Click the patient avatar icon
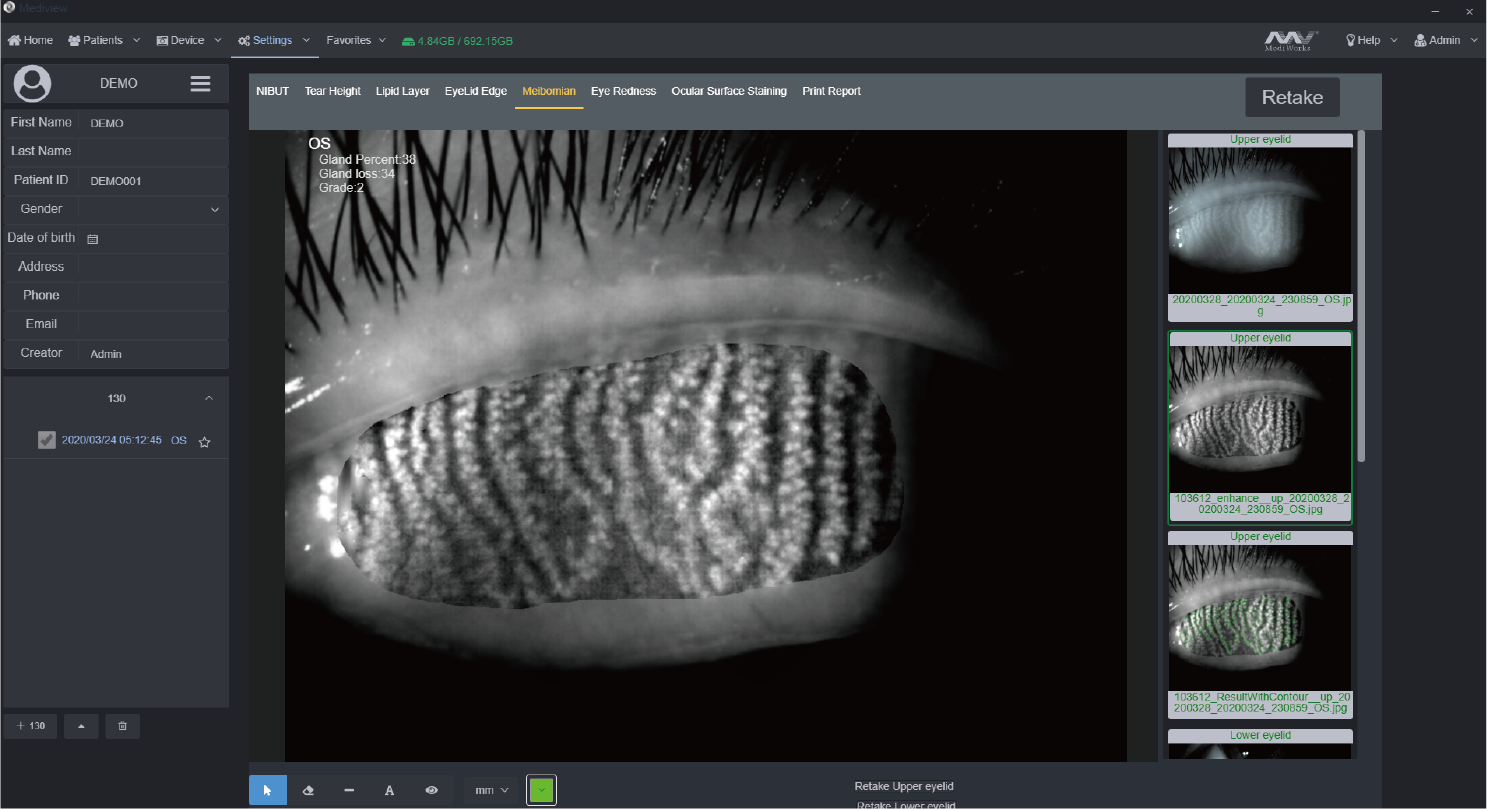Viewport: 1487px width, 809px height. click(x=32, y=84)
